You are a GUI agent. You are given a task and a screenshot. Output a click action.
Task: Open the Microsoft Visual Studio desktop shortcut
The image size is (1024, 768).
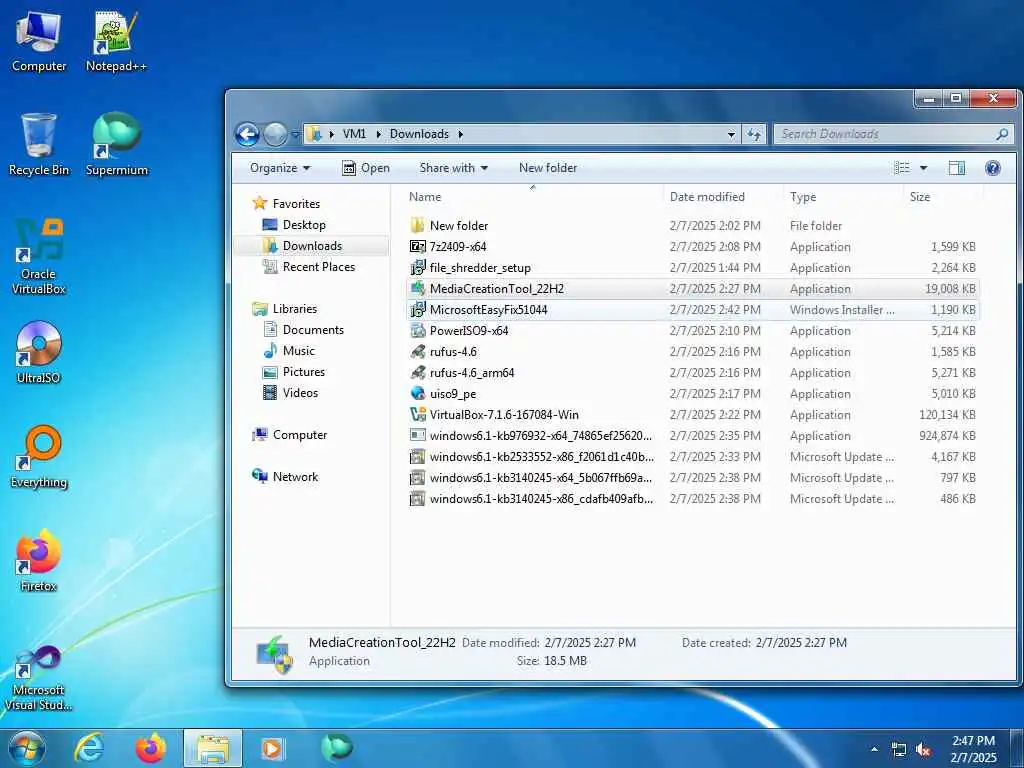tap(39, 678)
